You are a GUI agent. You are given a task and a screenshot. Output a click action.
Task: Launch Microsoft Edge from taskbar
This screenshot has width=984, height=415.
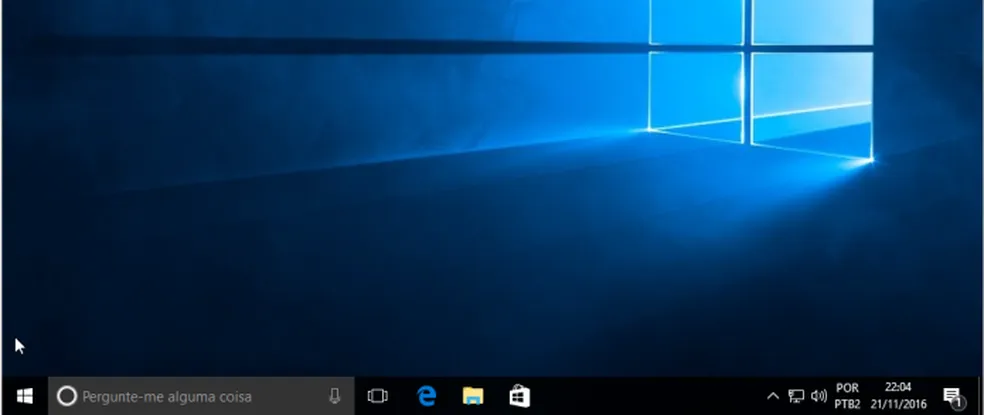(427, 396)
